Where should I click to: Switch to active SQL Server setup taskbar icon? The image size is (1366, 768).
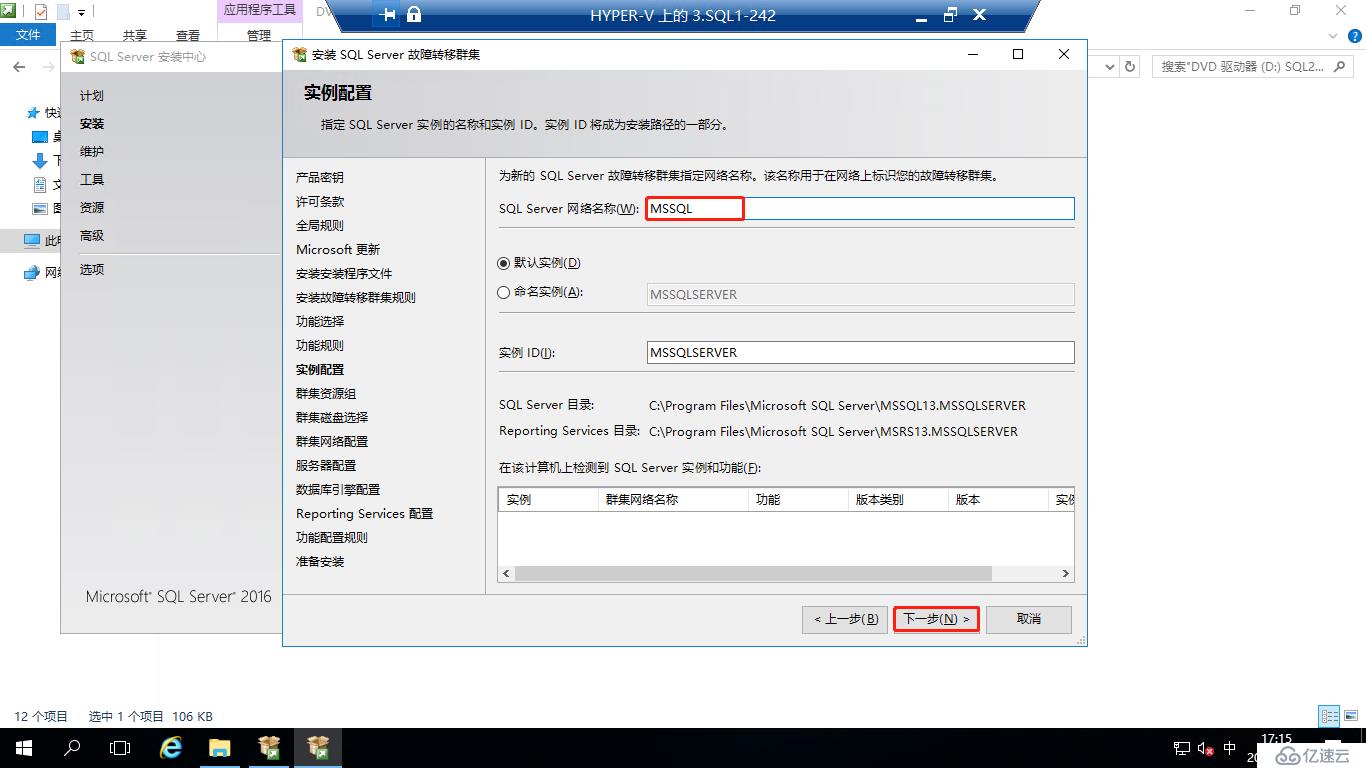click(x=318, y=747)
